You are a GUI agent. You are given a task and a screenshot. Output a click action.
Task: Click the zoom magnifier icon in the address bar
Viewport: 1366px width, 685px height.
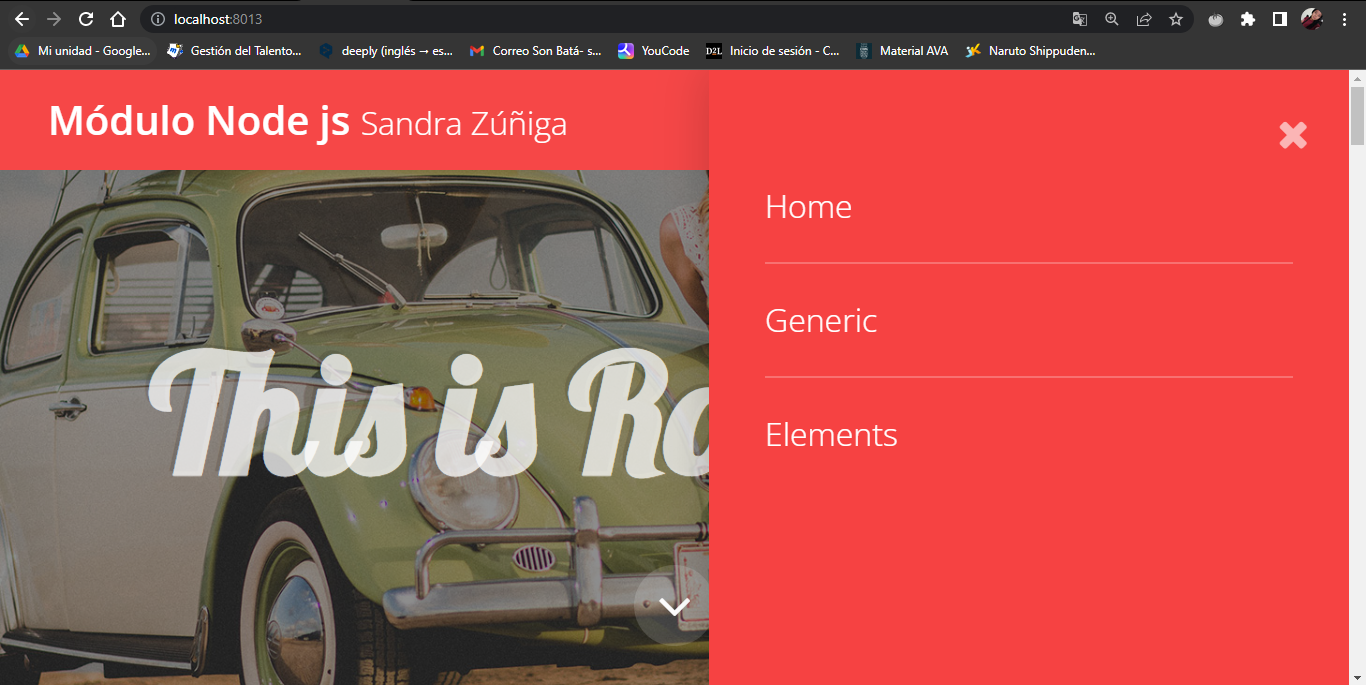1111,19
